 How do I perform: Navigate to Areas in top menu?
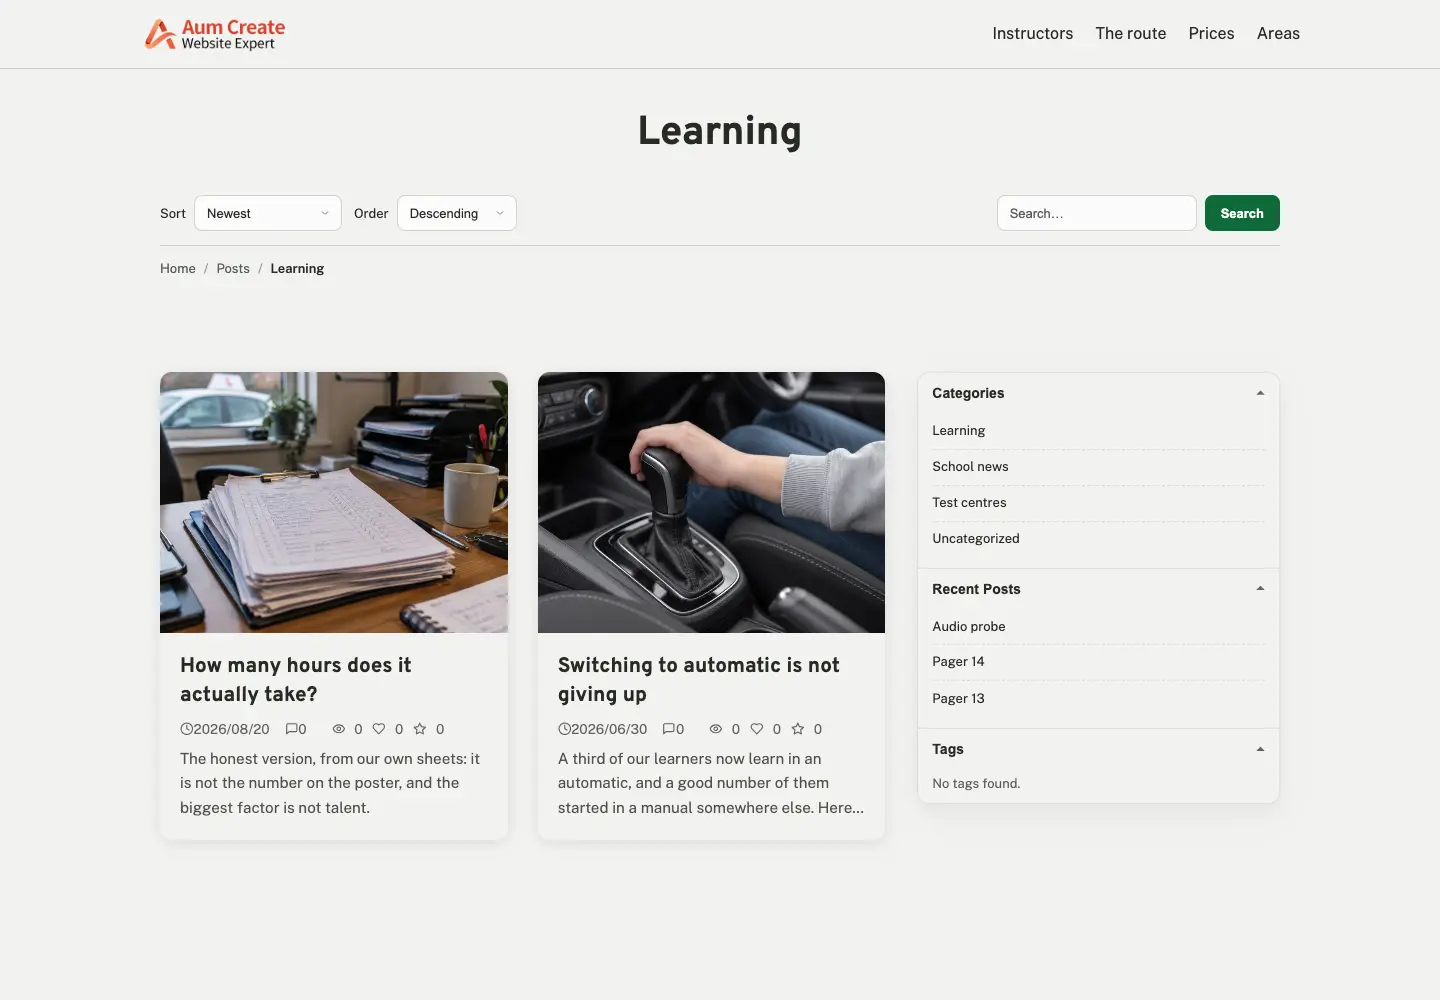click(x=1278, y=33)
